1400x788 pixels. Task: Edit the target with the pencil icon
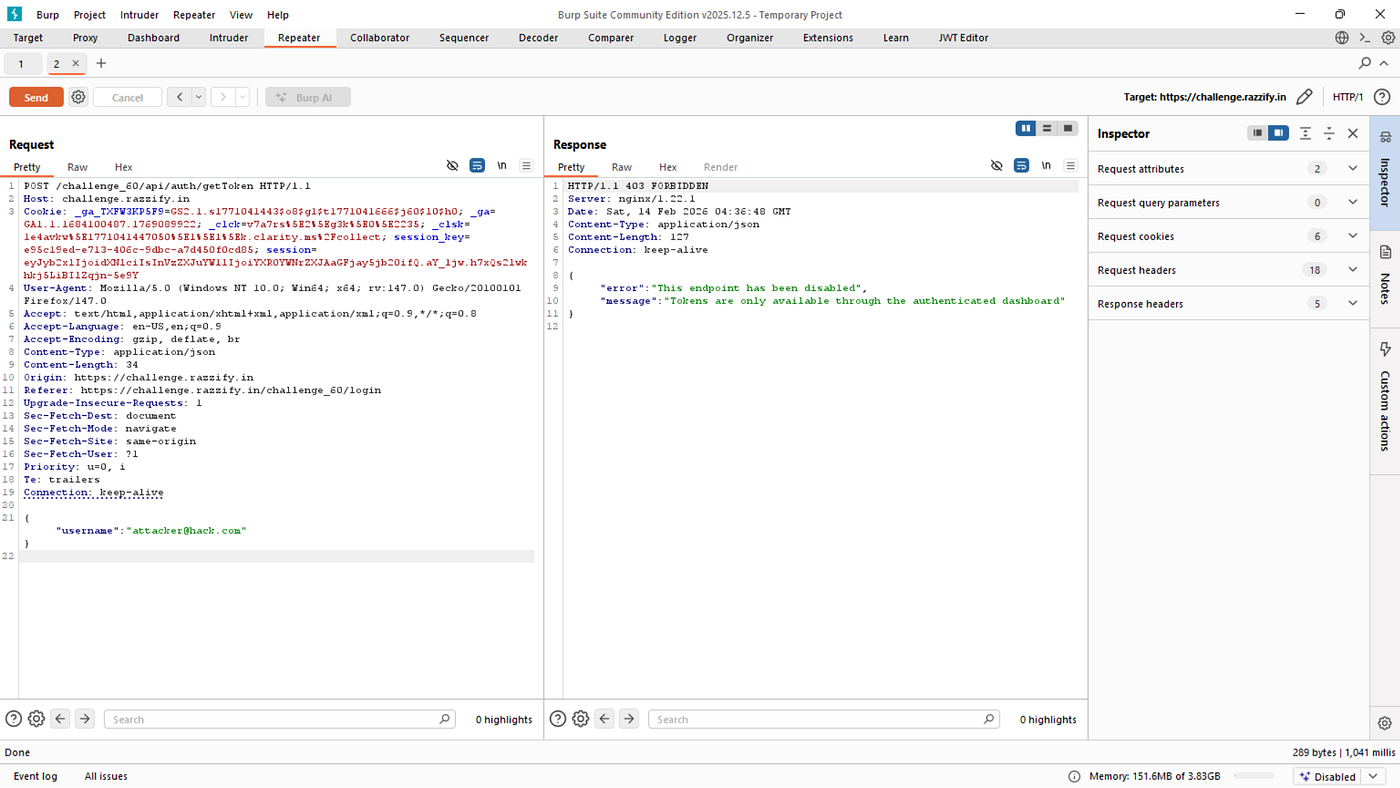(x=1304, y=97)
